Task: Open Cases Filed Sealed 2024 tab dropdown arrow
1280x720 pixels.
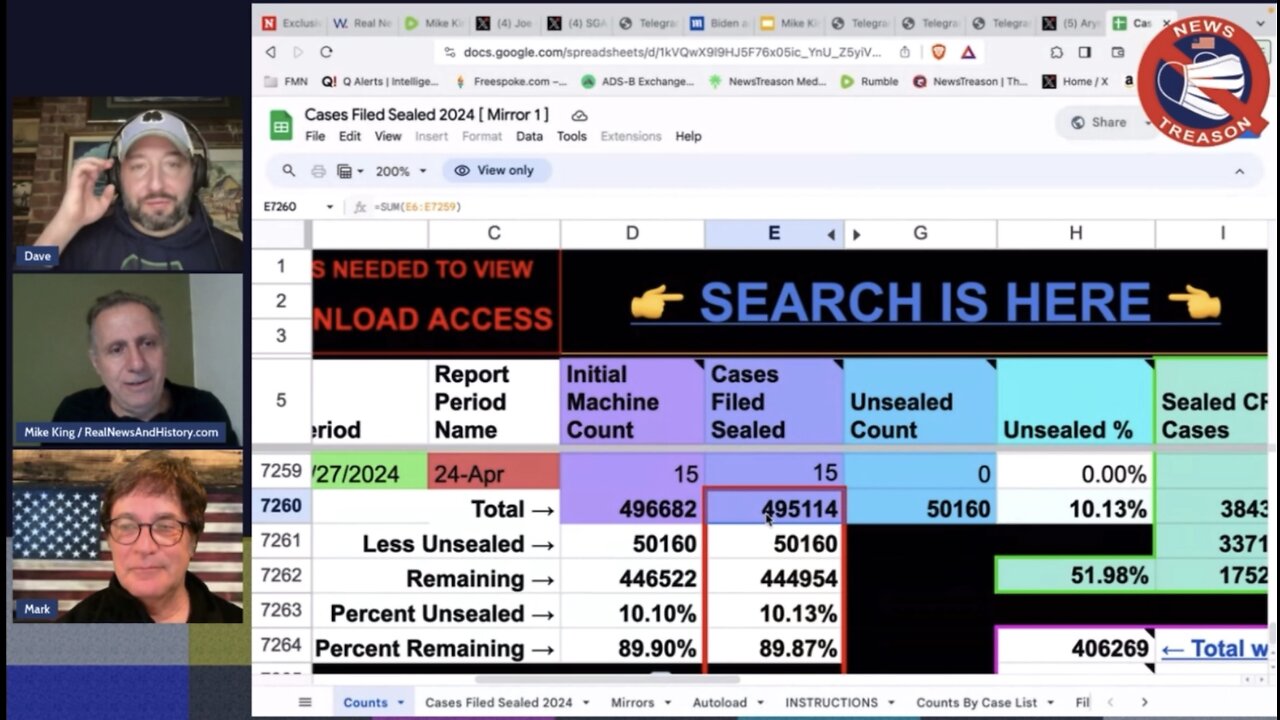Action: click(x=585, y=703)
